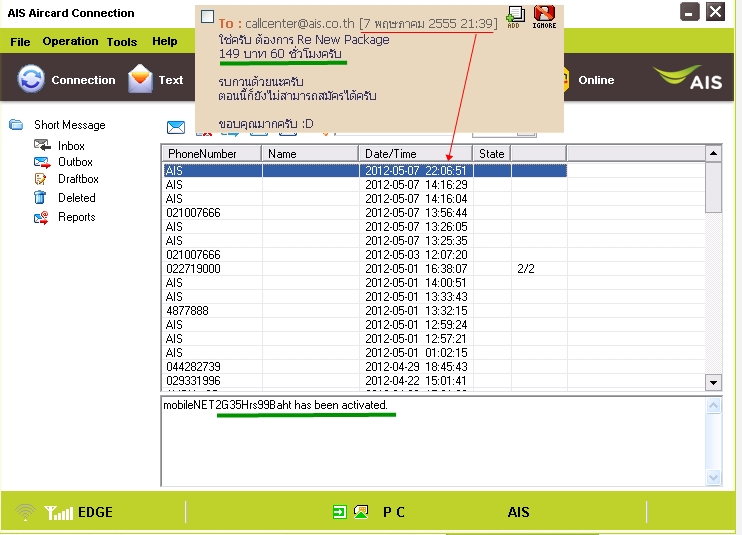The width and height of the screenshot is (742, 535).
Task: Click the callcenter@ais.co.th address
Action: pos(300,23)
